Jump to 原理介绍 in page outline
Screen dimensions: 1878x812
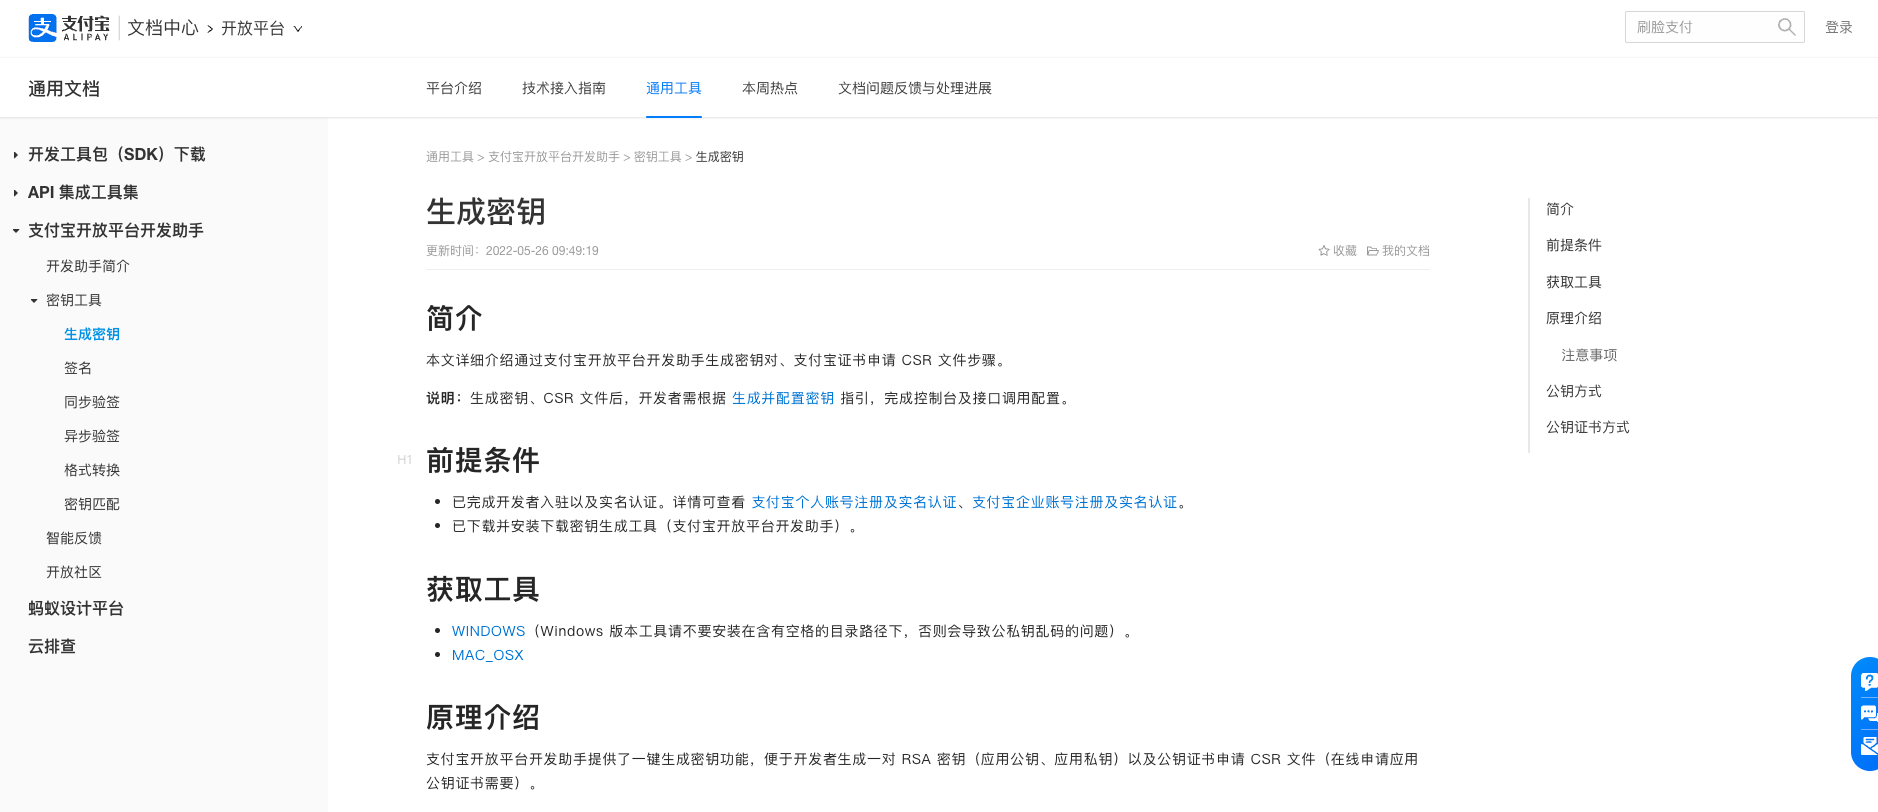[1574, 318]
